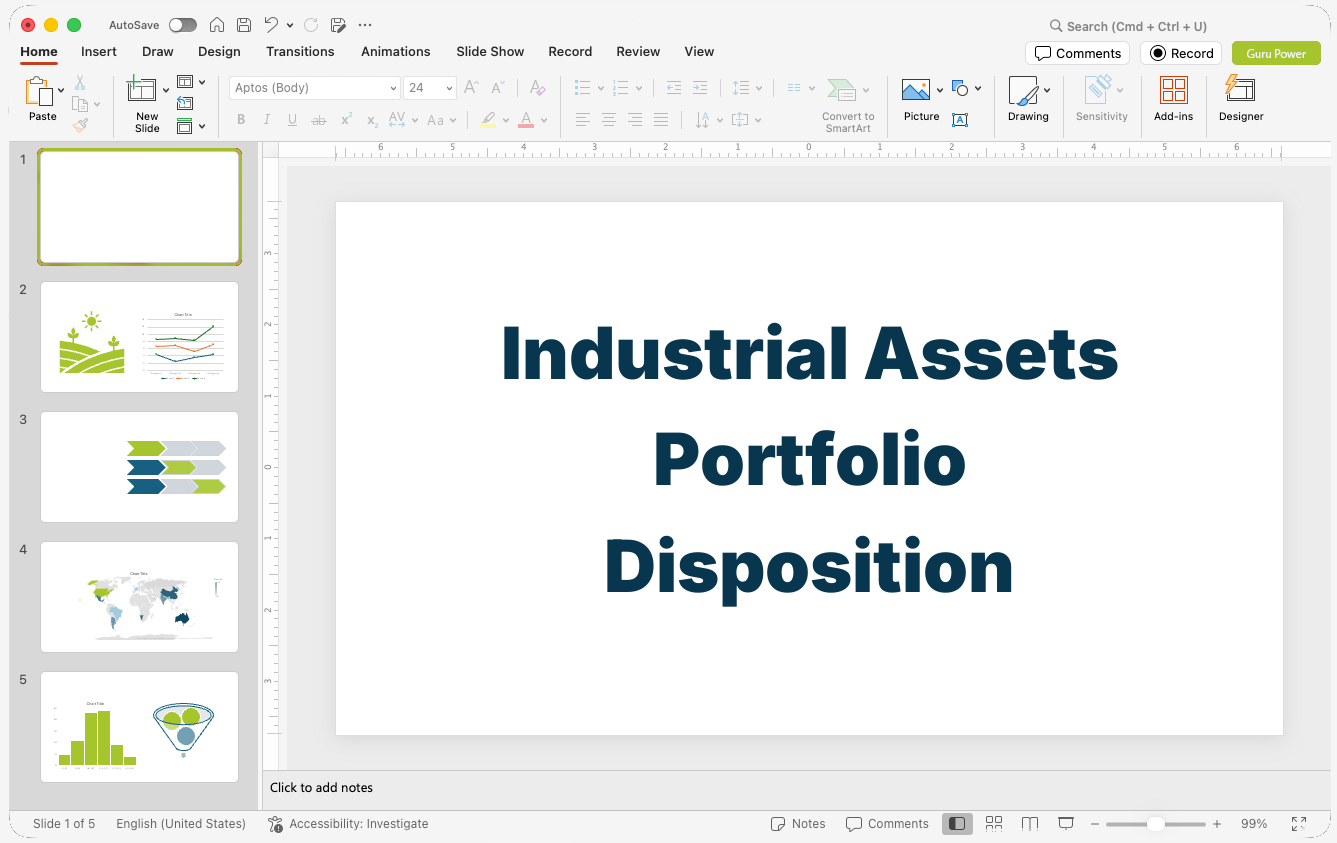
Task: Toggle Superscript formatting
Action: tap(346, 120)
